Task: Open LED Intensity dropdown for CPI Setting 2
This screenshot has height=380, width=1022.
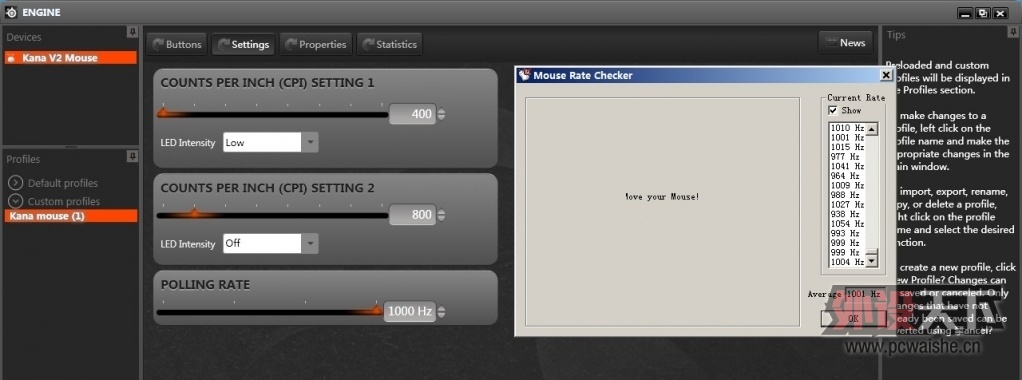Action: 310,243
